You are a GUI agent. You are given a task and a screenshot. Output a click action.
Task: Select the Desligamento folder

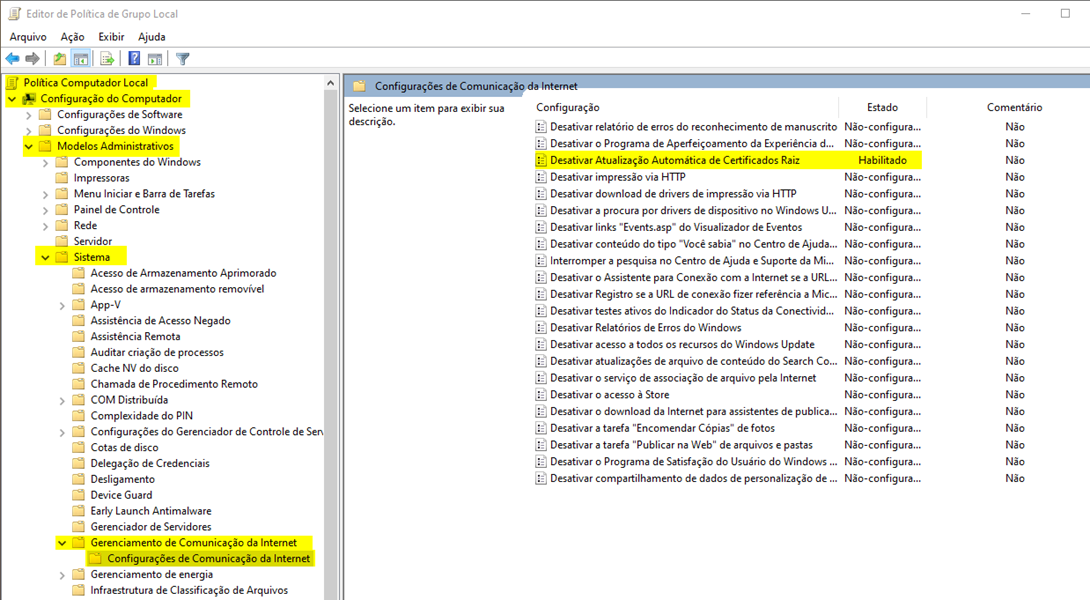[122, 479]
